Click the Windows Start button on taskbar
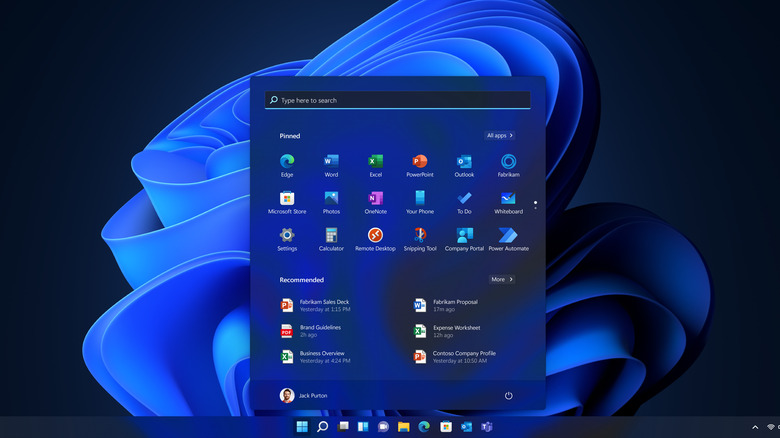The image size is (780, 438). pos(302,427)
